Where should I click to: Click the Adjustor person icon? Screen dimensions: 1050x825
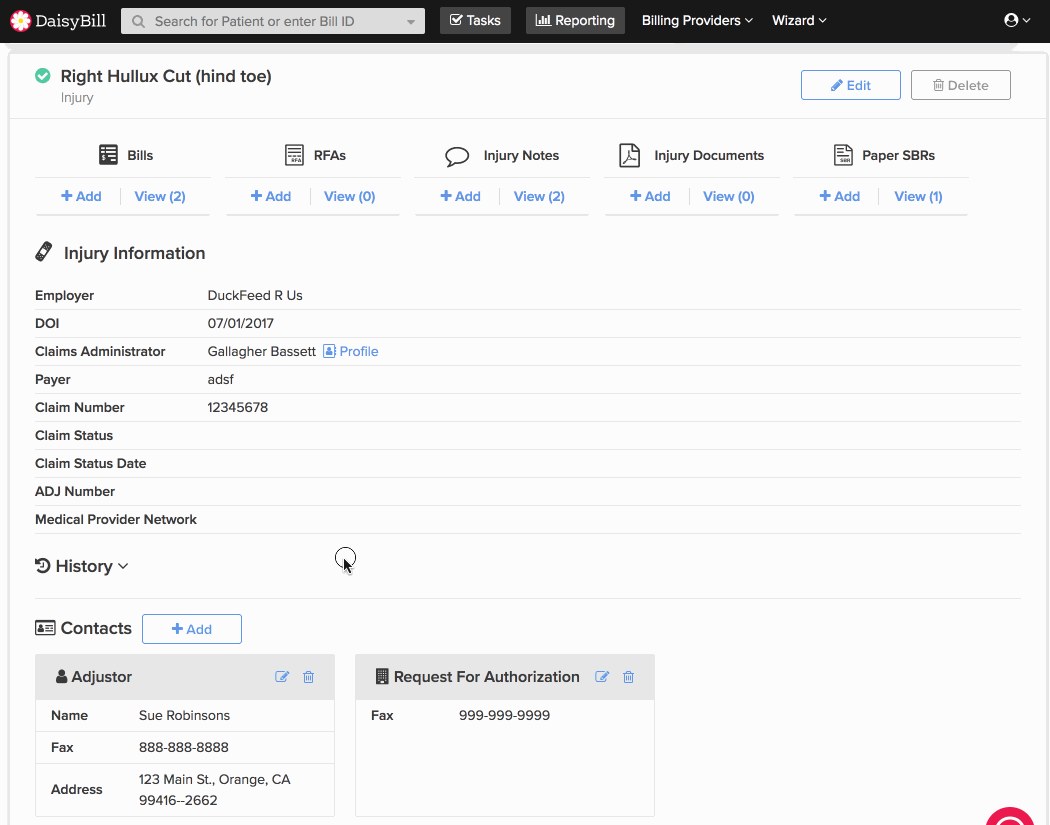point(62,676)
